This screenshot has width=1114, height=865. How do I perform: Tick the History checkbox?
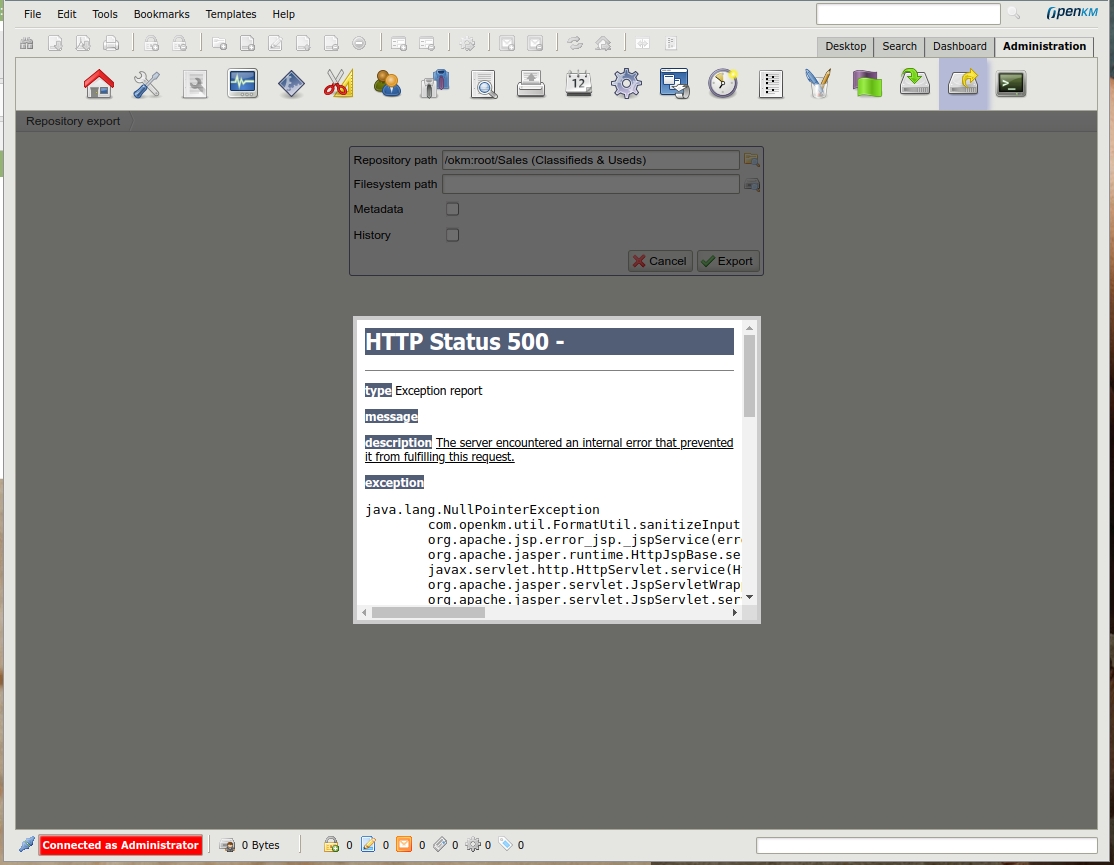pos(452,235)
